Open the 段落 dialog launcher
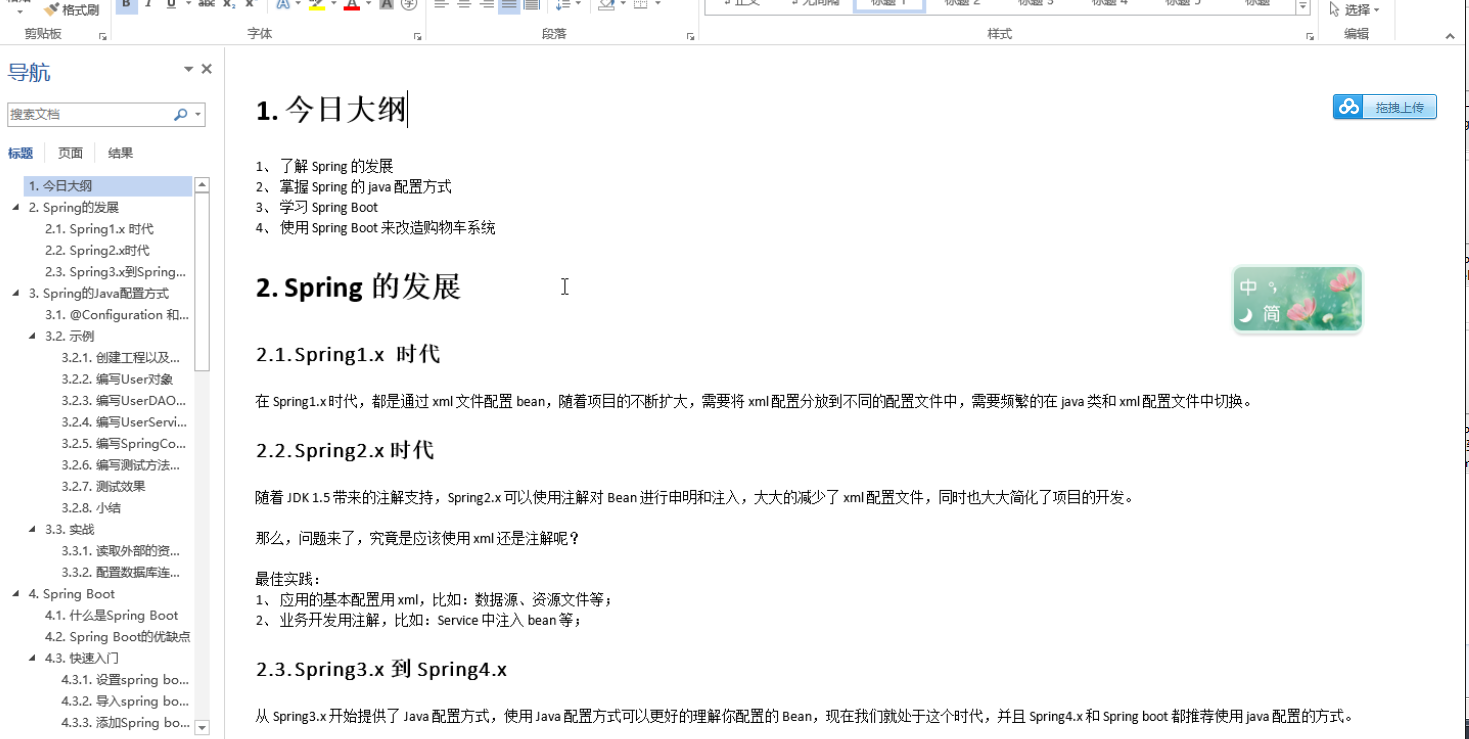 690,37
